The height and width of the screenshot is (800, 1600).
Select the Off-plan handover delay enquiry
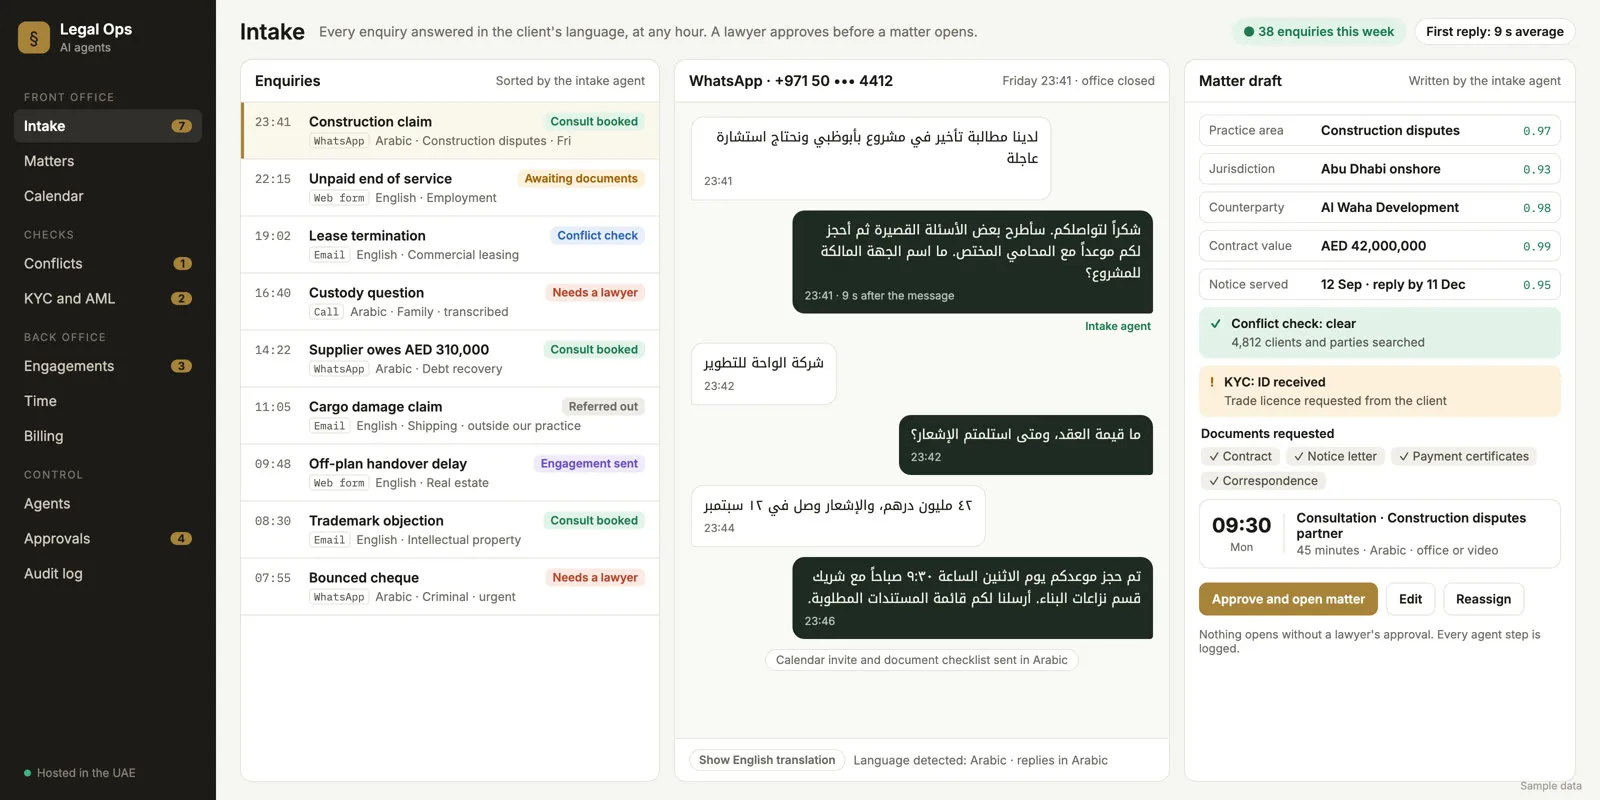pyautogui.click(x=450, y=473)
